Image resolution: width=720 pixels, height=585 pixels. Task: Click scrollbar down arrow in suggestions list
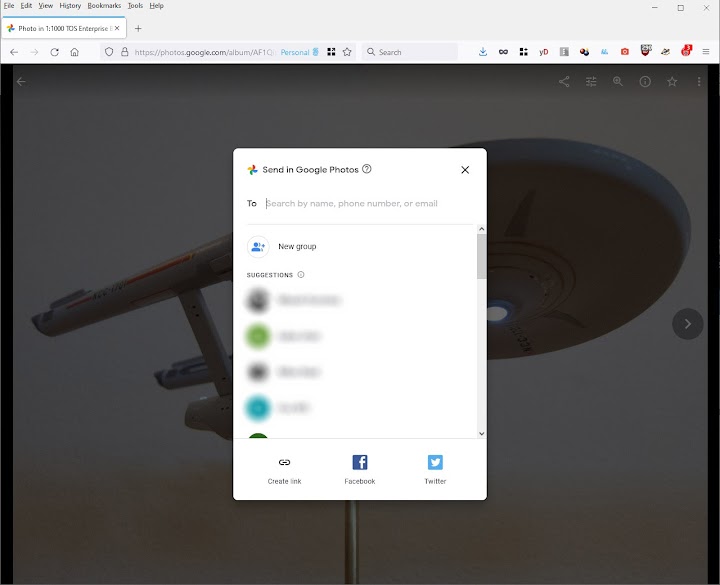(x=481, y=433)
